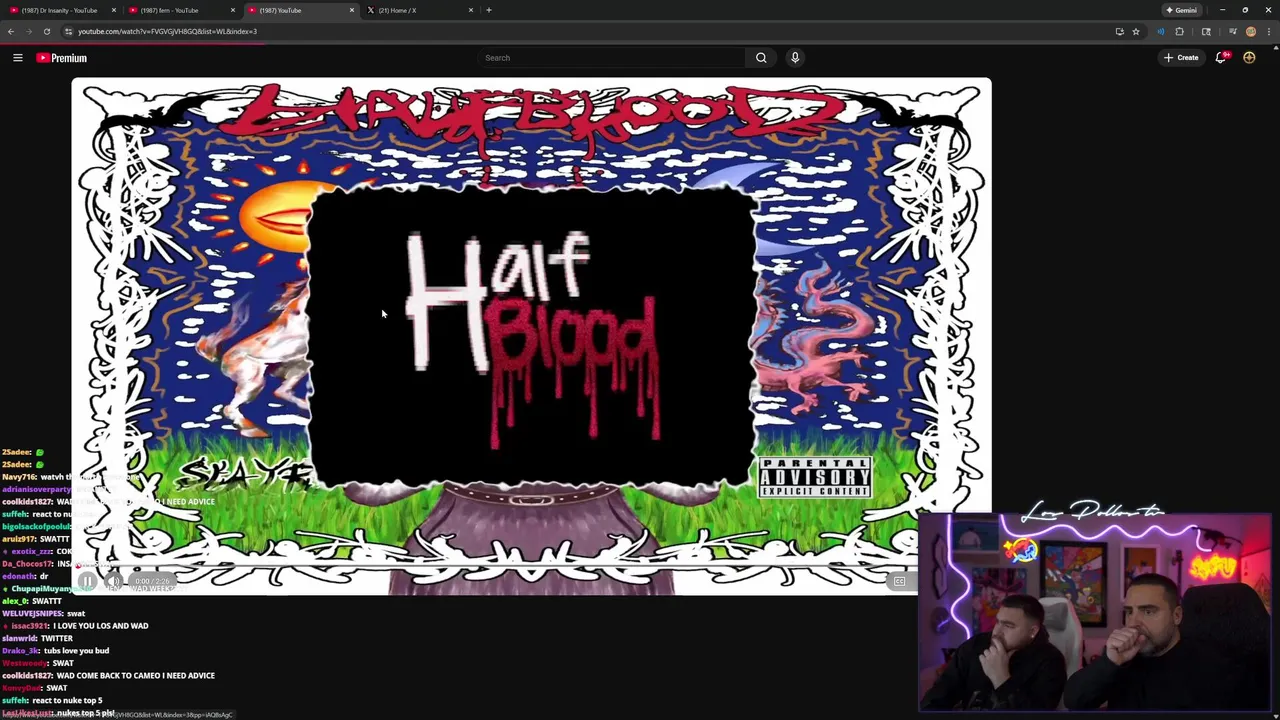Click the address bar URL
This screenshot has height=720, width=1280.
167,31
